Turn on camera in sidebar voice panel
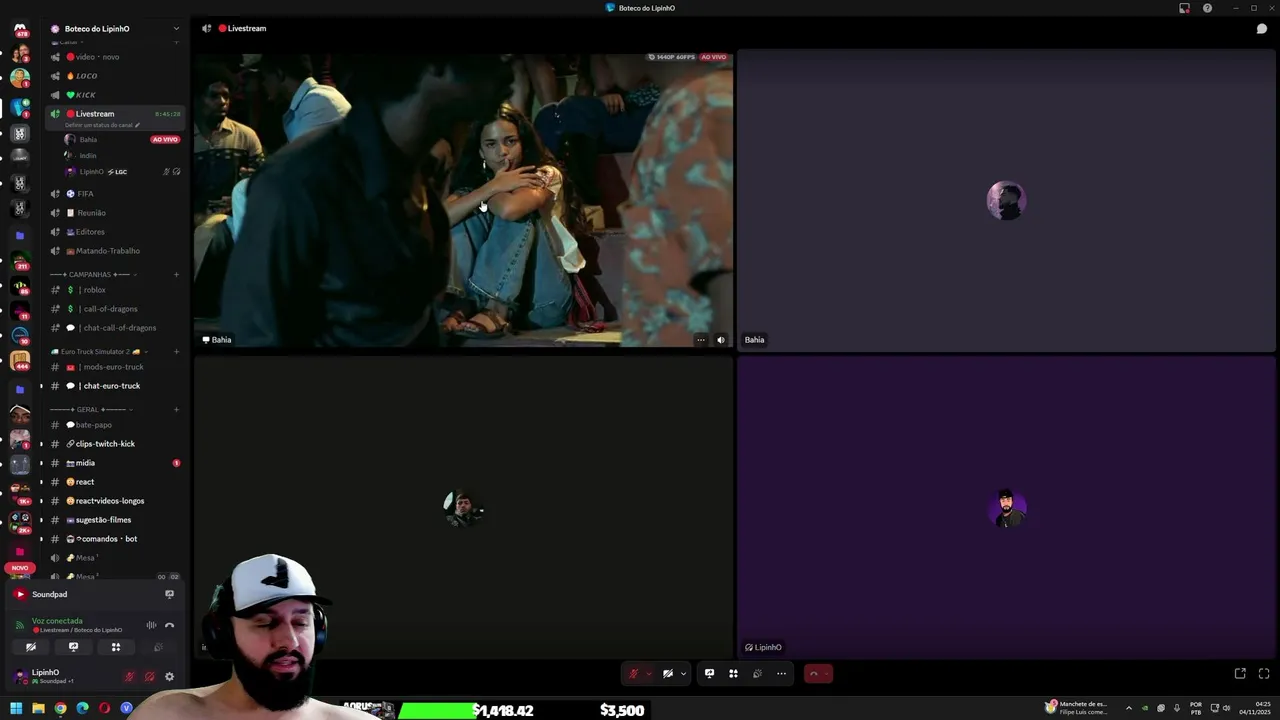The image size is (1280, 720). tap(31, 647)
